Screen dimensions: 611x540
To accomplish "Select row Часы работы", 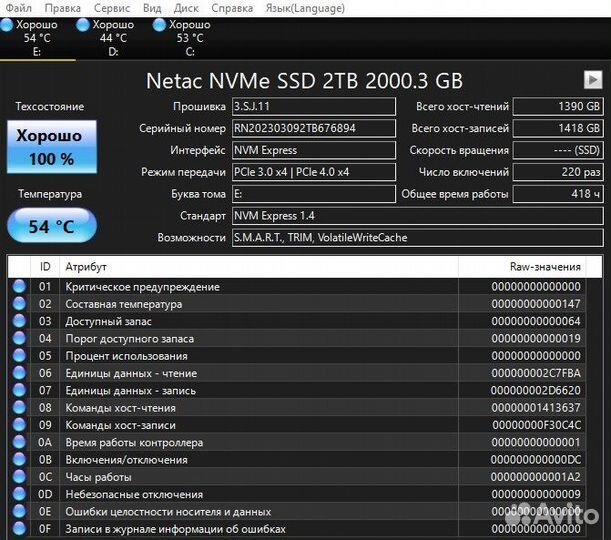I will (297, 476).
